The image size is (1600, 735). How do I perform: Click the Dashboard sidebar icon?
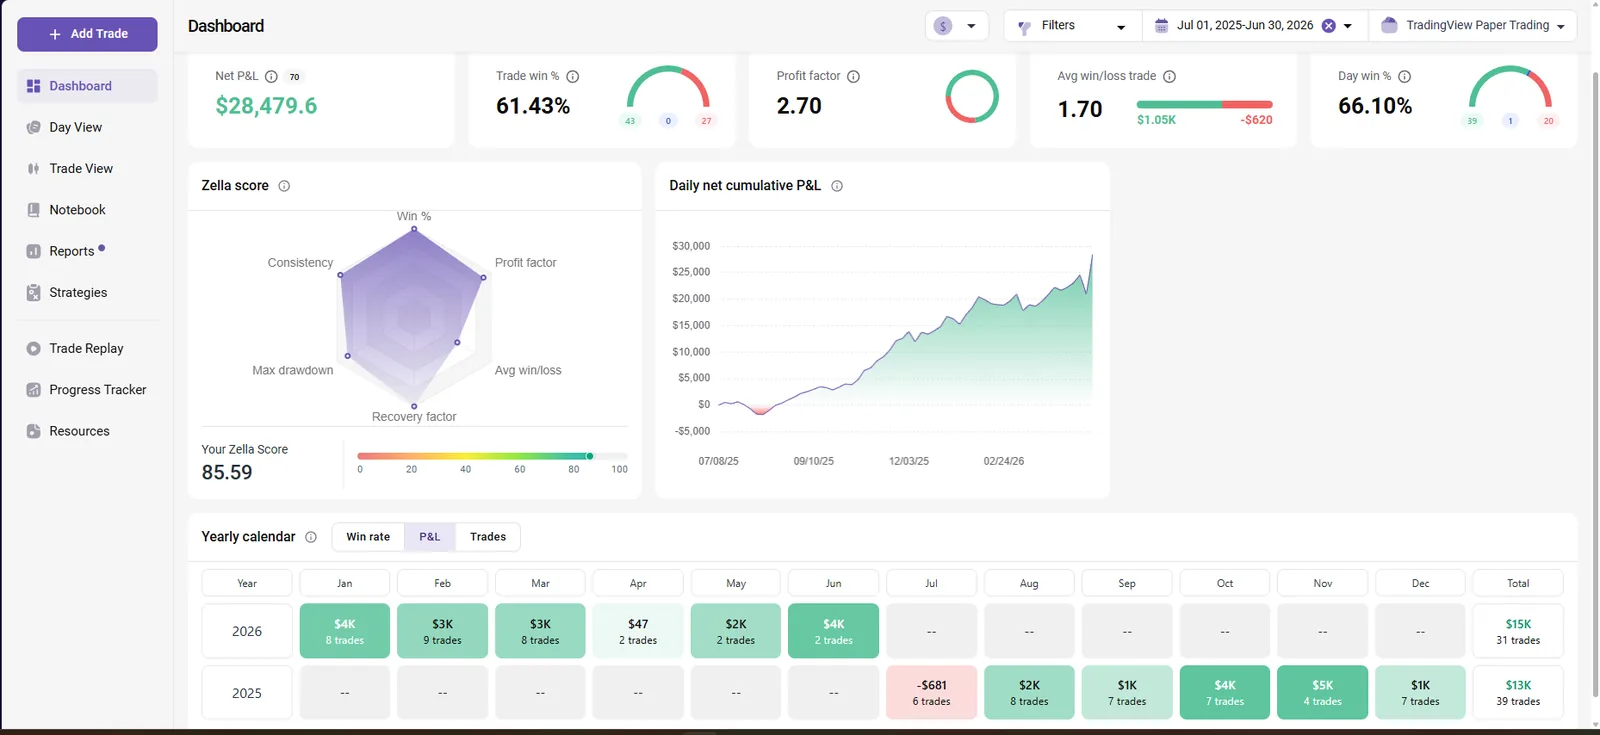pos(33,86)
